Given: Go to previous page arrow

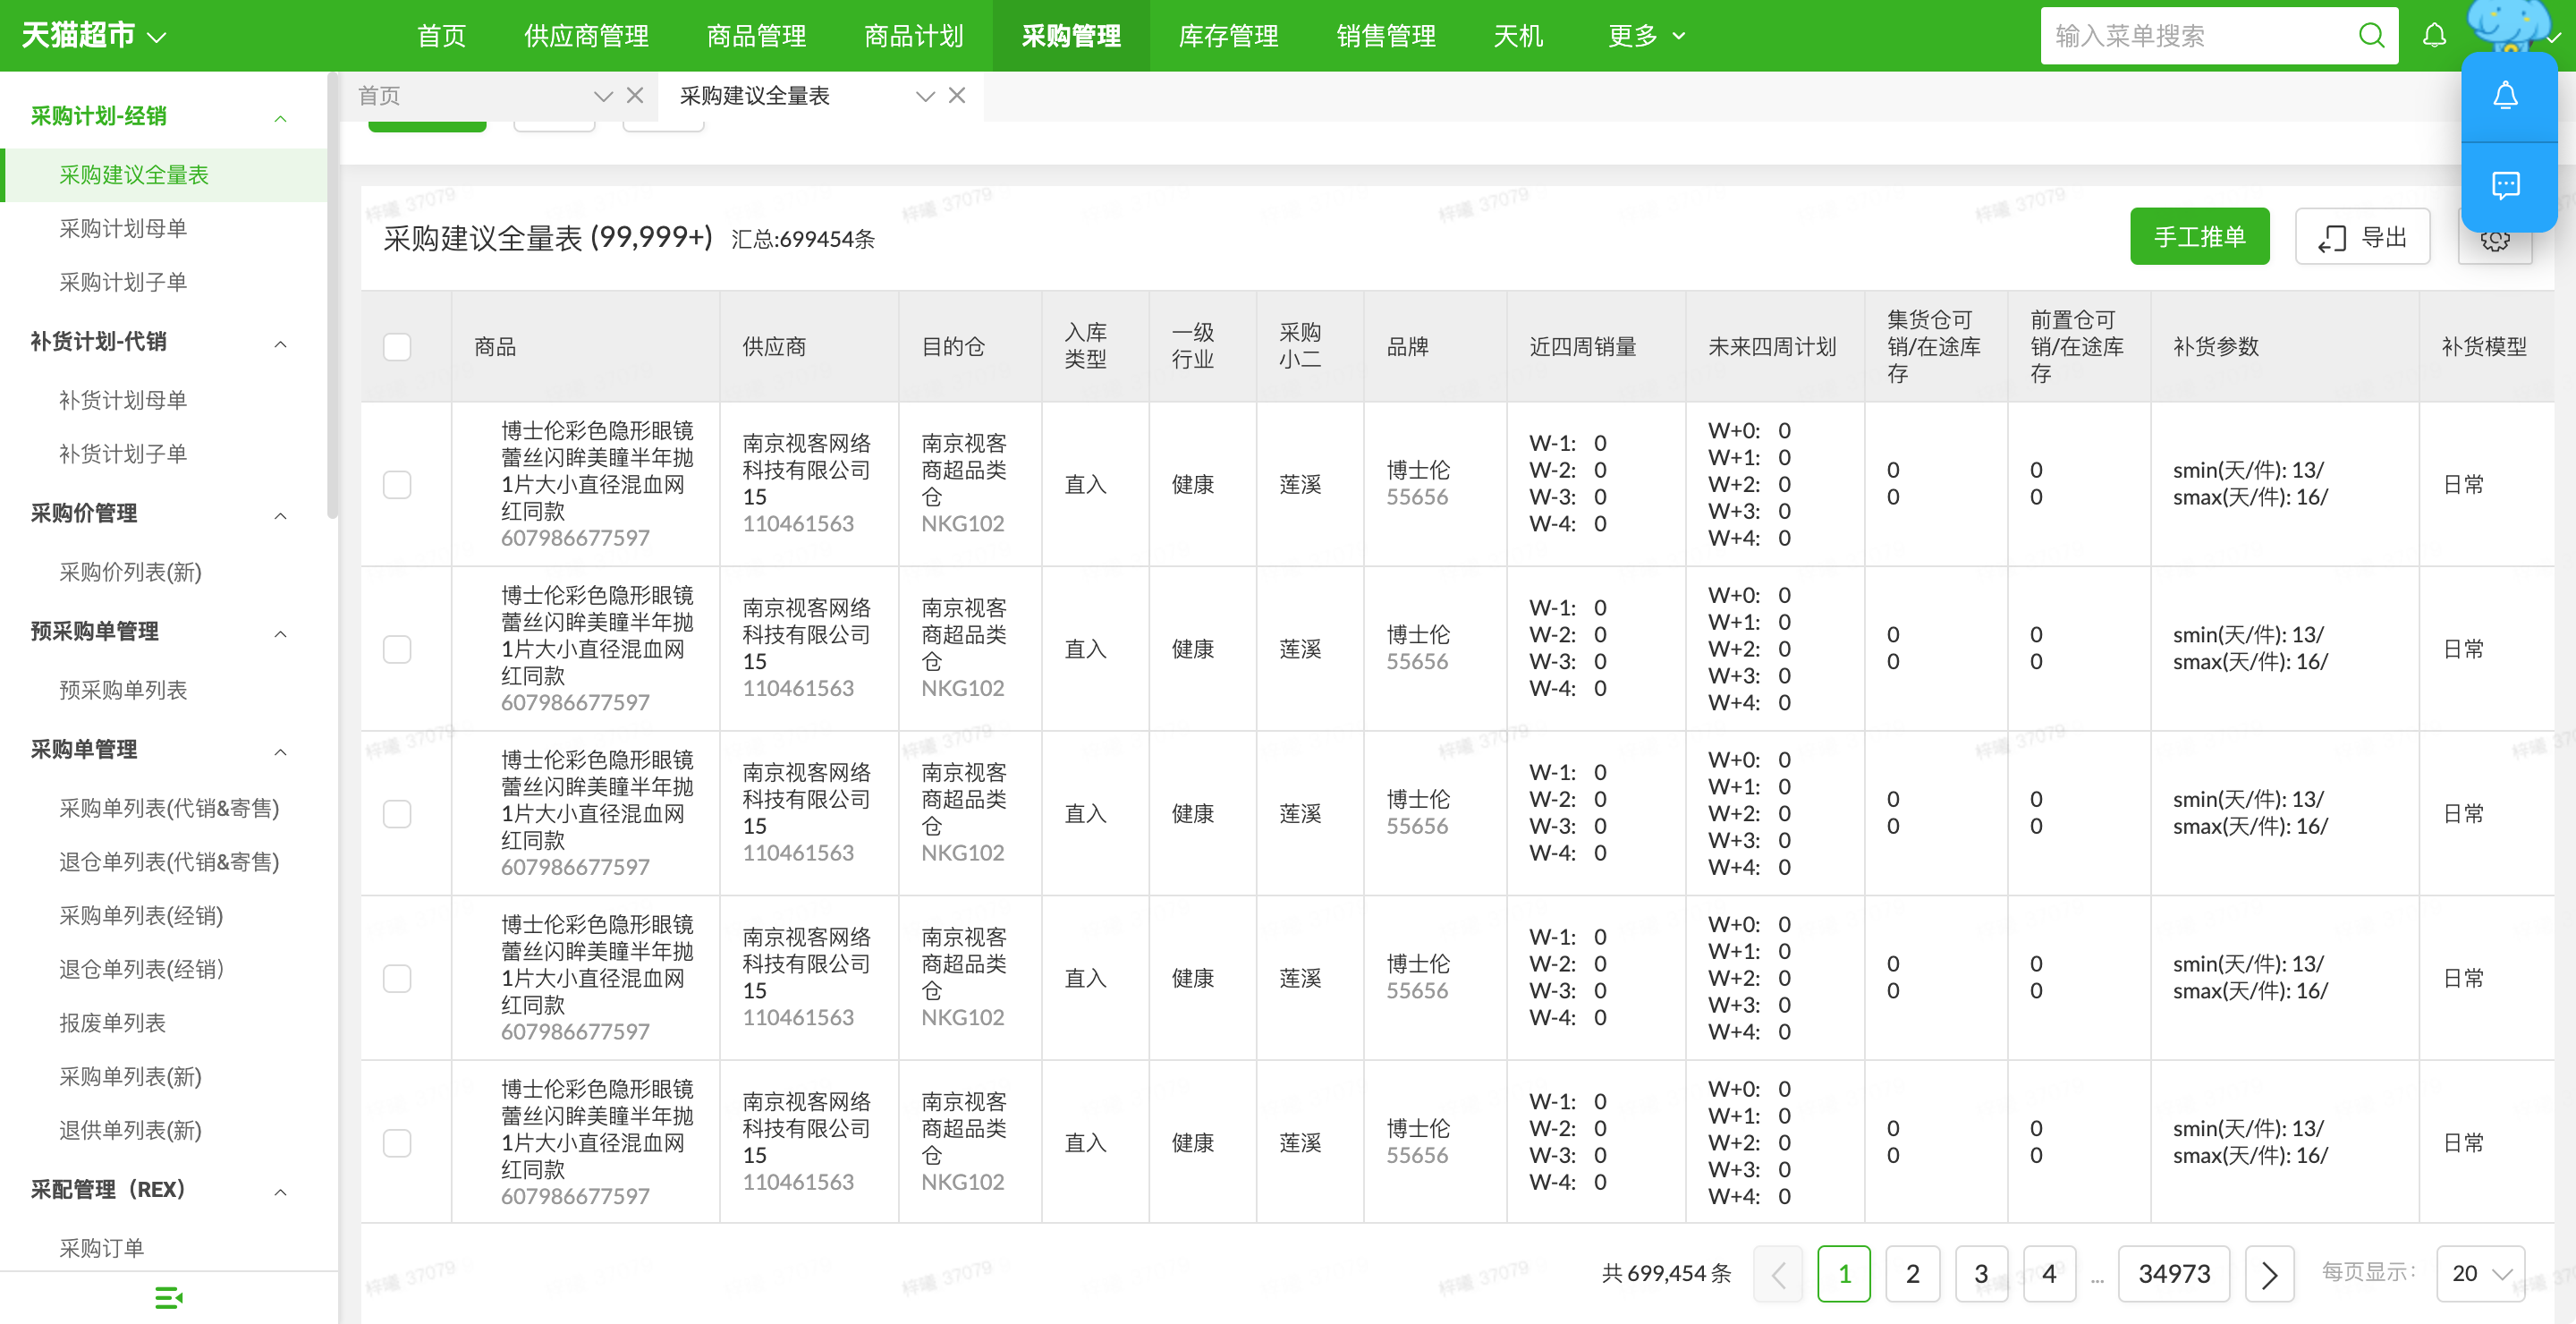Looking at the screenshot, I should click(1778, 1273).
